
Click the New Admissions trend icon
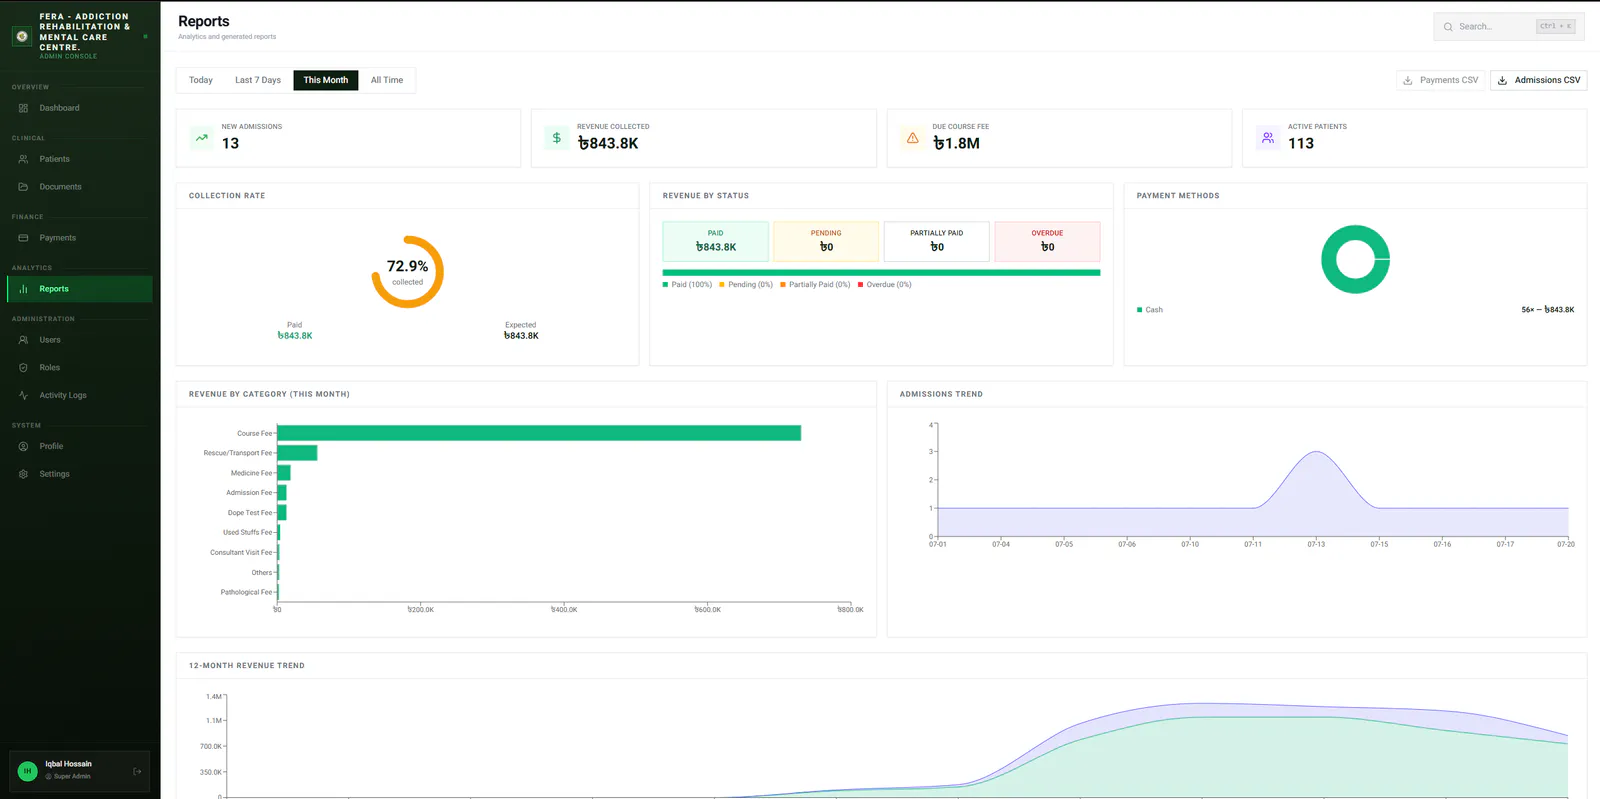pos(202,138)
